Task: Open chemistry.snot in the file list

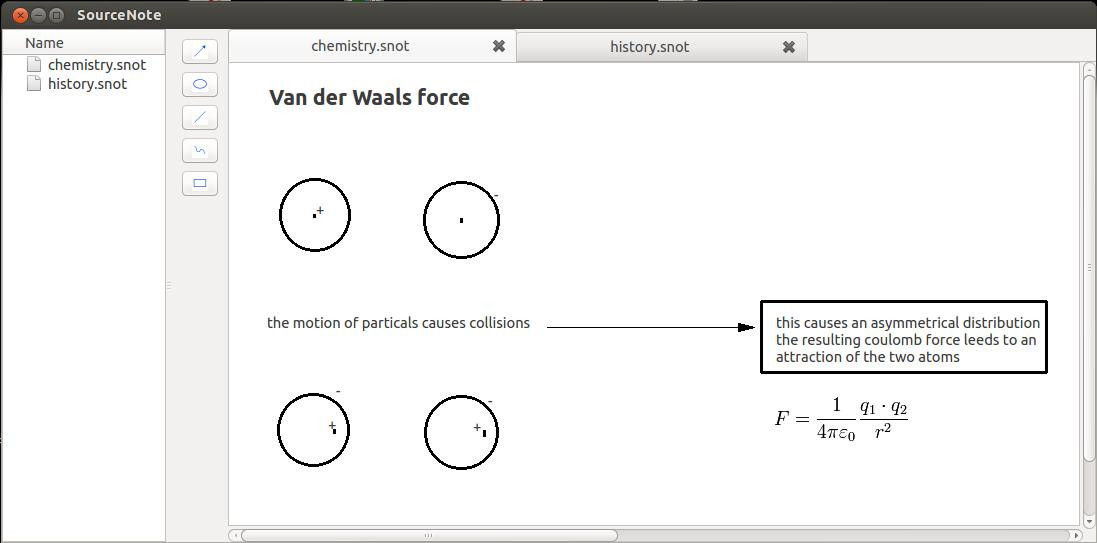Action: 97,65
